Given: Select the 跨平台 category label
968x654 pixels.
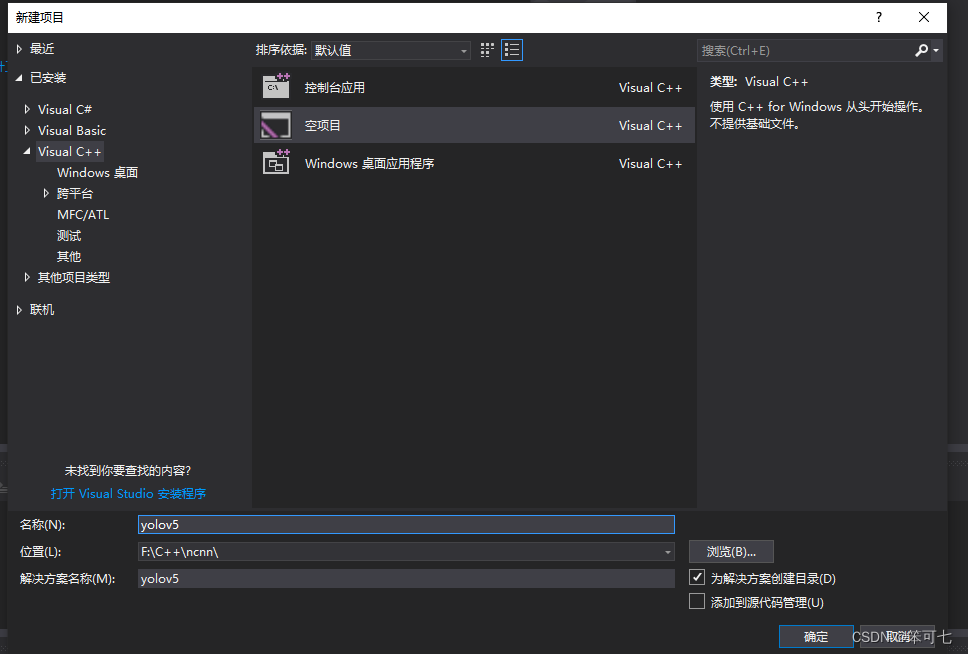Looking at the screenshot, I should [x=75, y=193].
